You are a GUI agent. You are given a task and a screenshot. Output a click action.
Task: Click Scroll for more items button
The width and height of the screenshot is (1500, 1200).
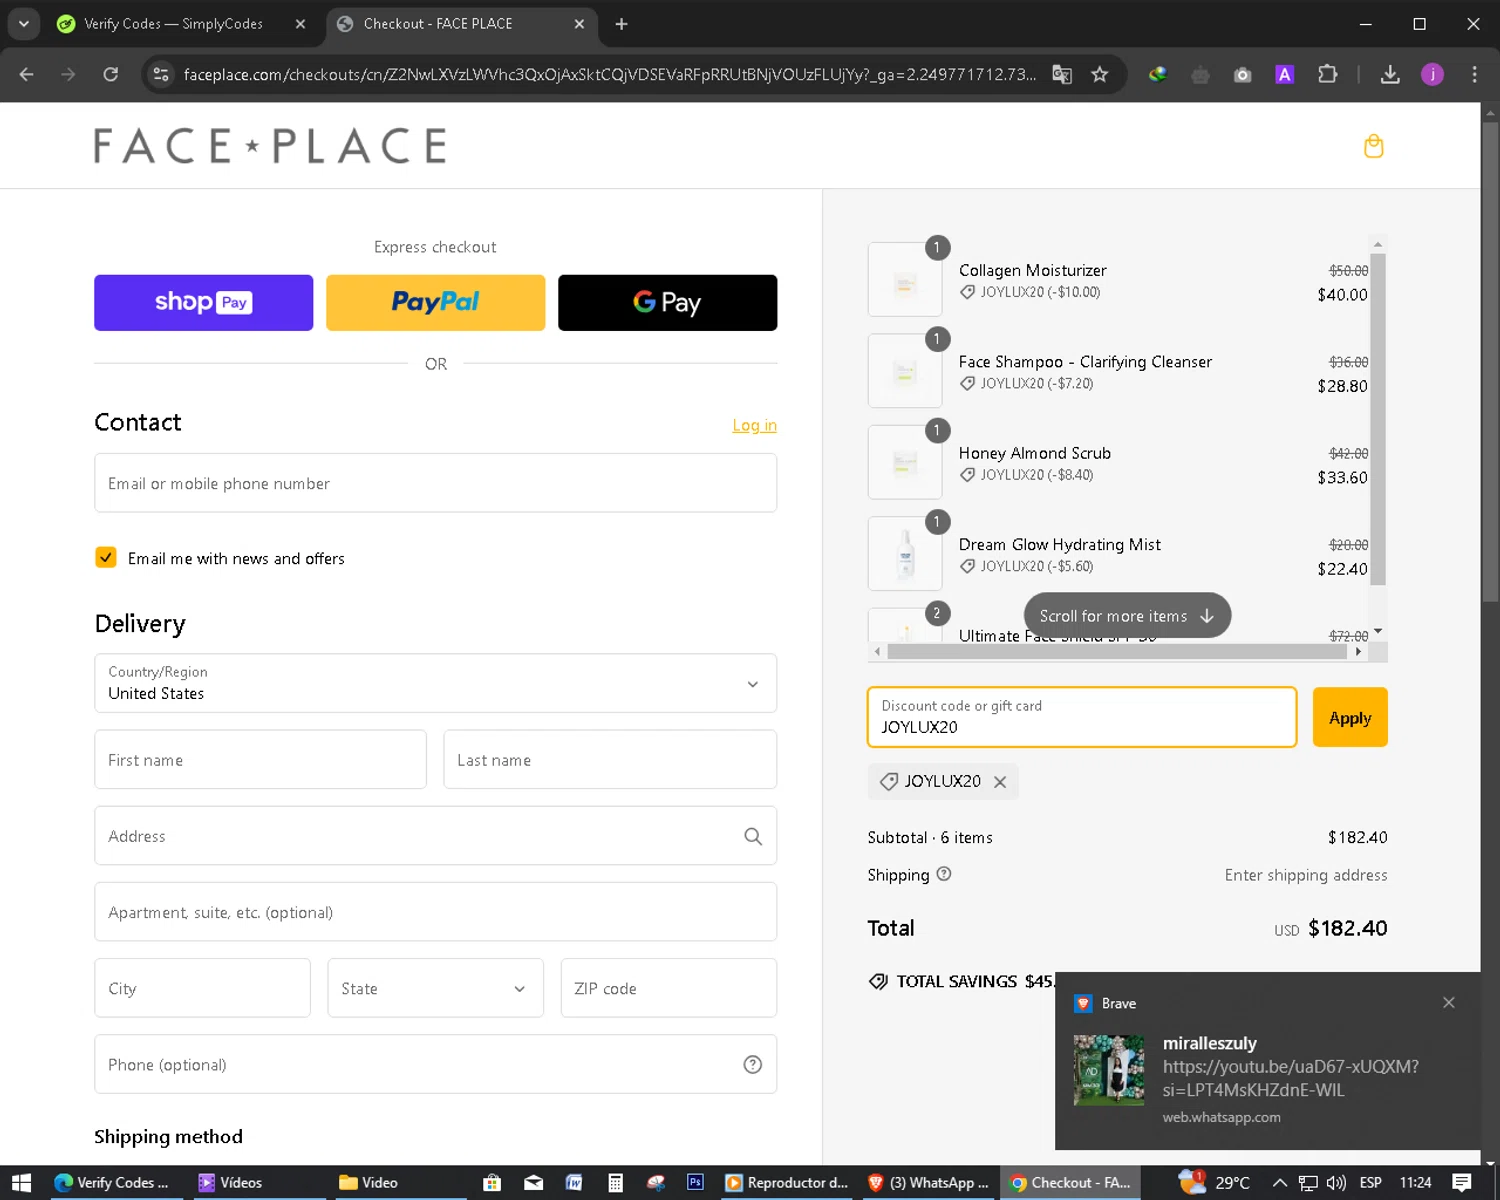click(1127, 616)
